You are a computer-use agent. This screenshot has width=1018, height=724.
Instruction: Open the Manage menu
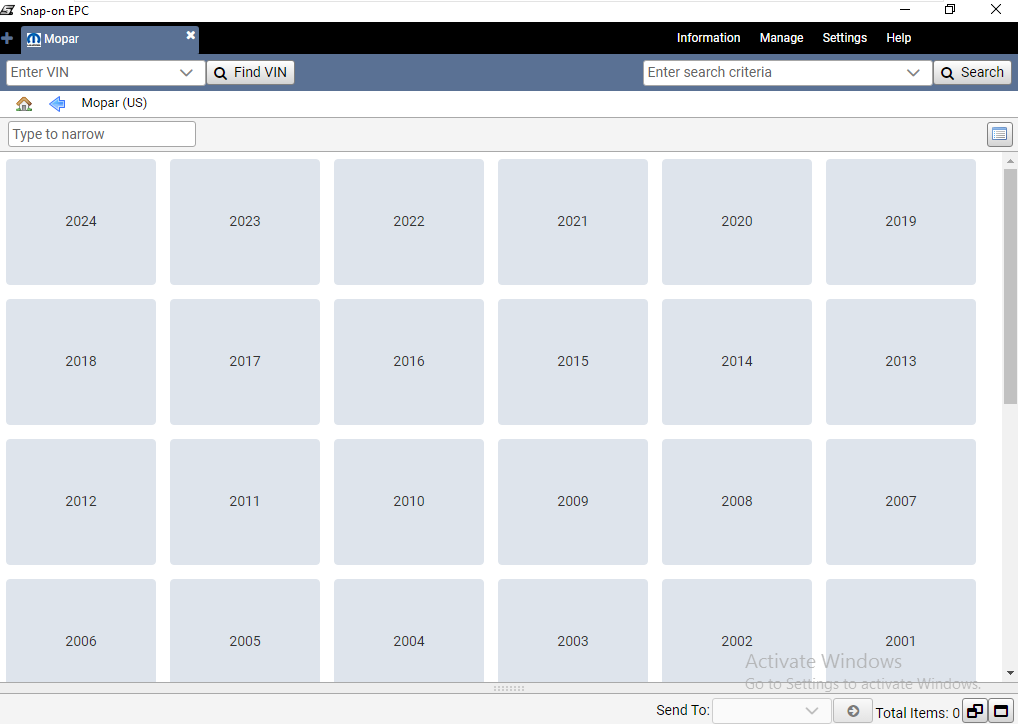point(781,38)
